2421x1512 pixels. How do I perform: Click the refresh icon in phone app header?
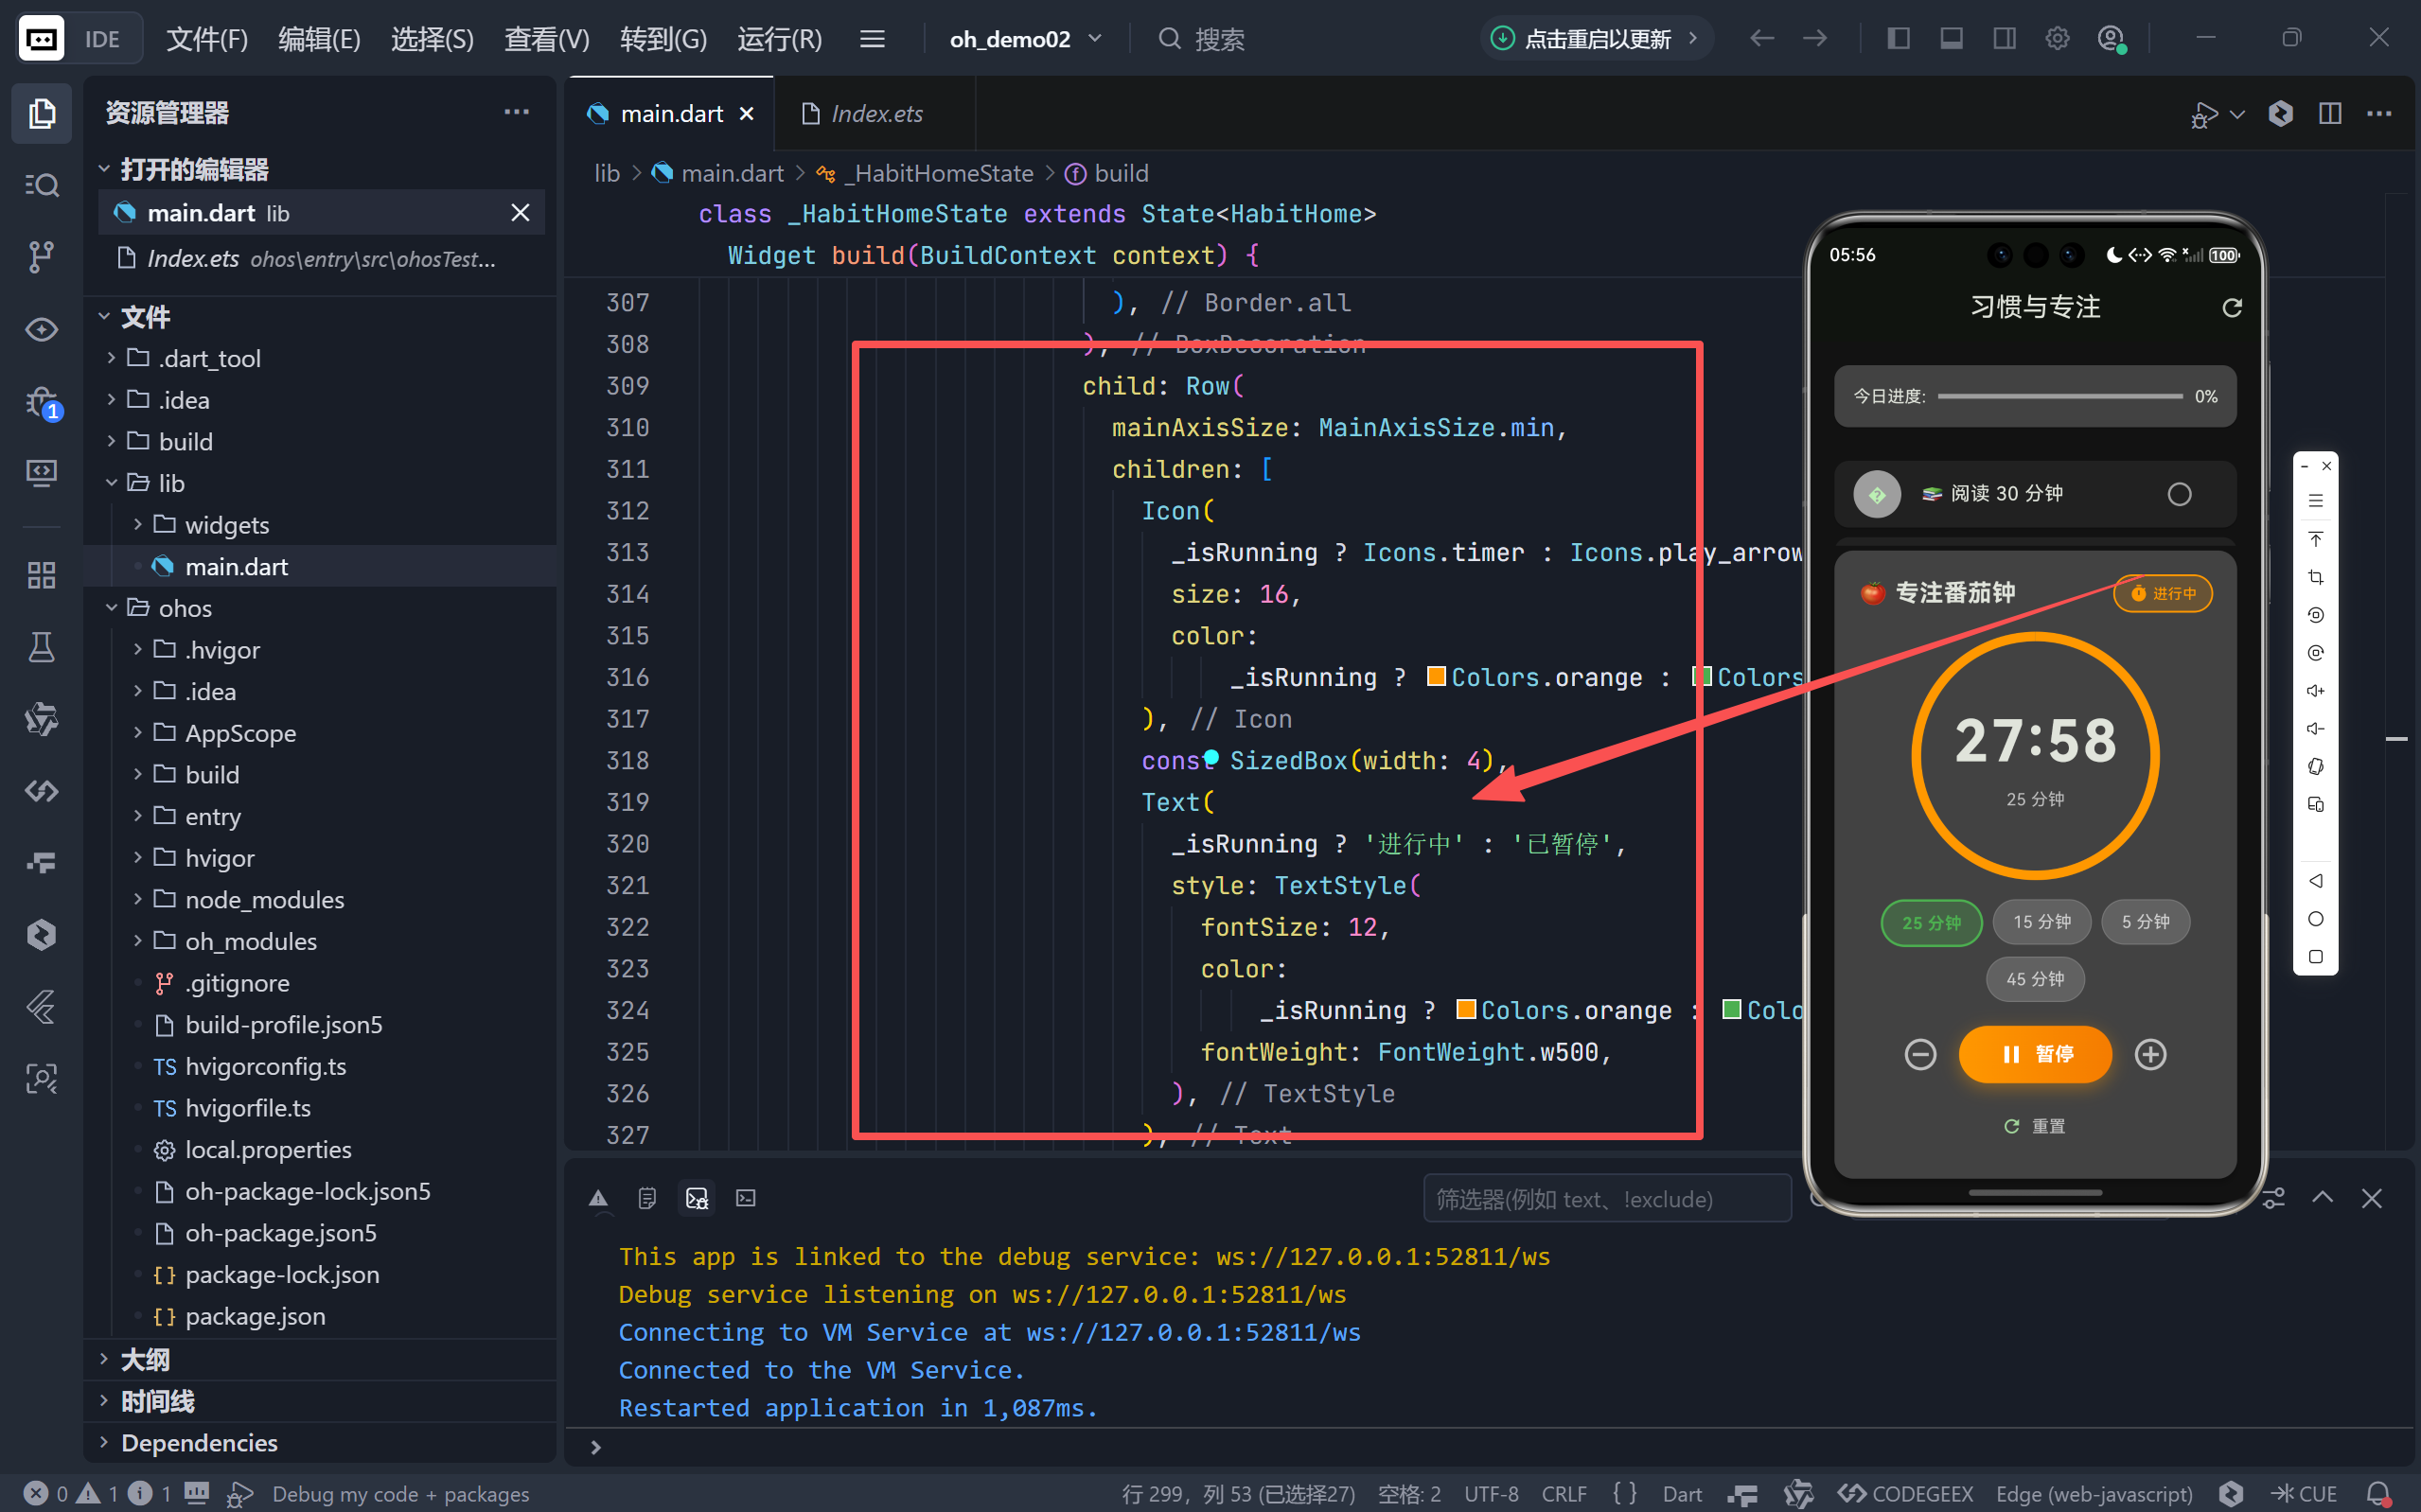pos(2232,307)
